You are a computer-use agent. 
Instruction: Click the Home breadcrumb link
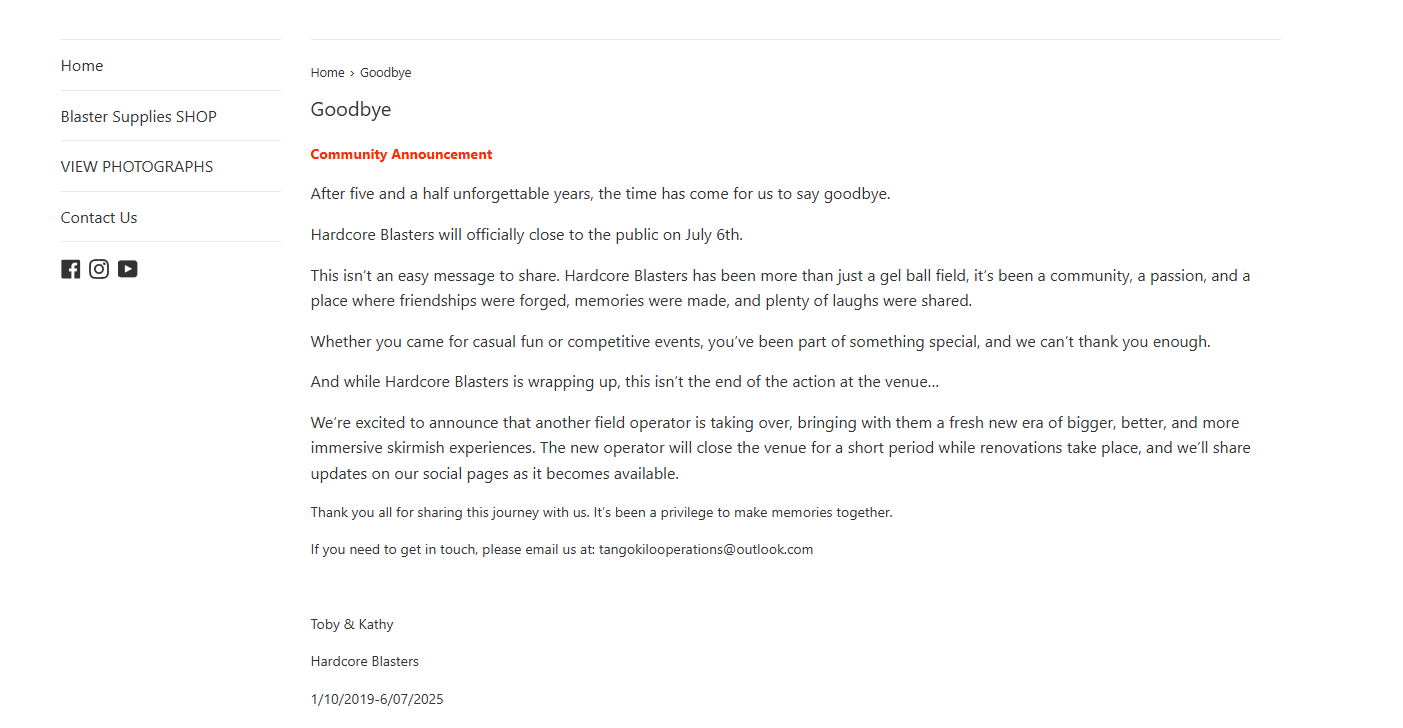[x=327, y=73]
